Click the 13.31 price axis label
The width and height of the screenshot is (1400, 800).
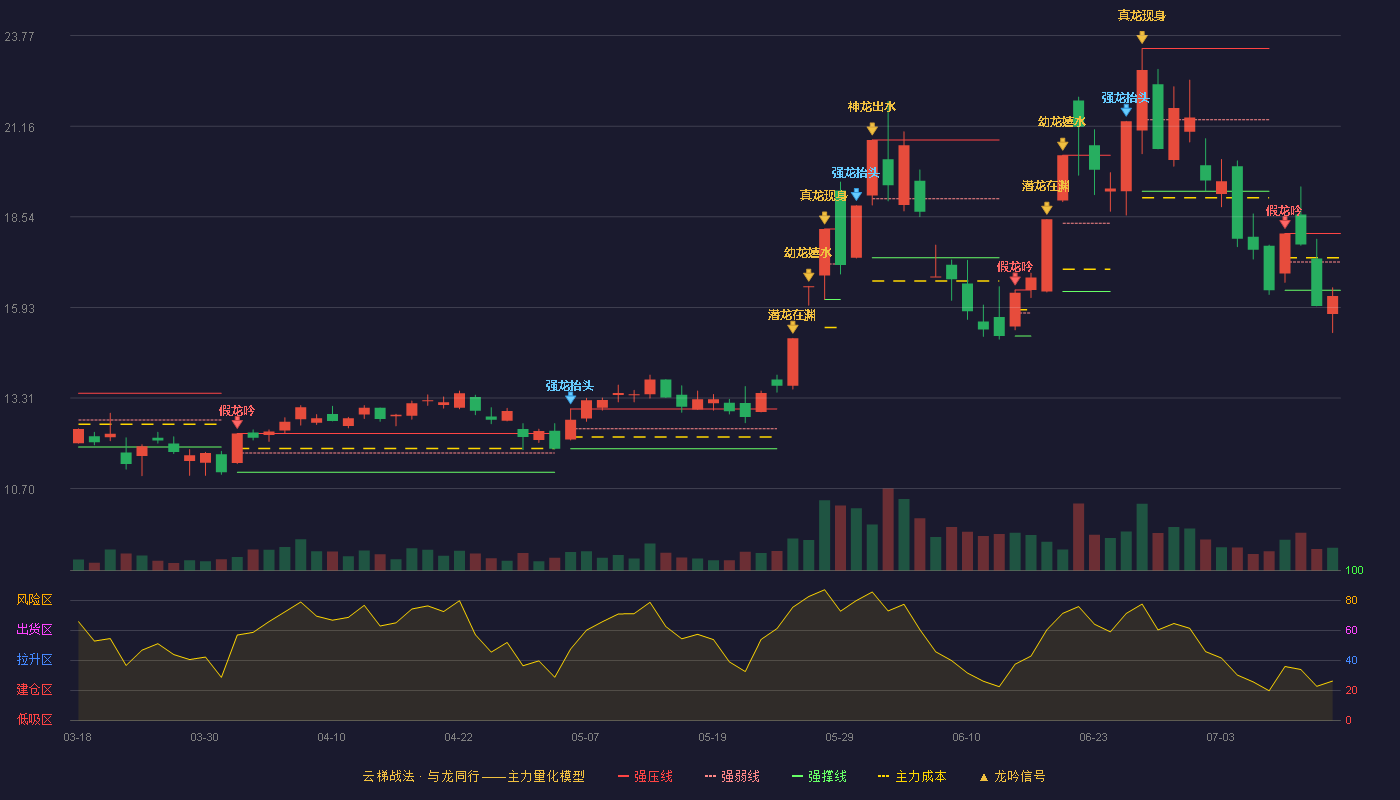click(x=19, y=398)
